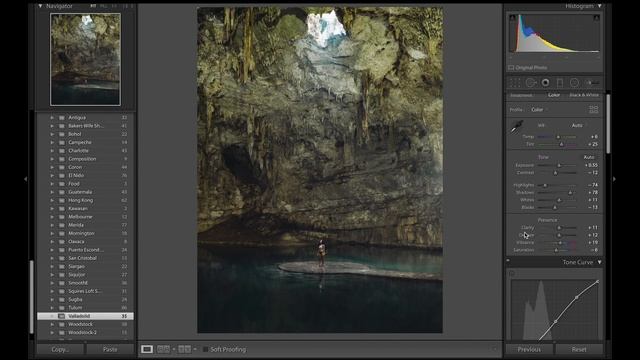Click the Navigator preview thumbnail
This screenshot has height=360, width=640.
point(85,60)
